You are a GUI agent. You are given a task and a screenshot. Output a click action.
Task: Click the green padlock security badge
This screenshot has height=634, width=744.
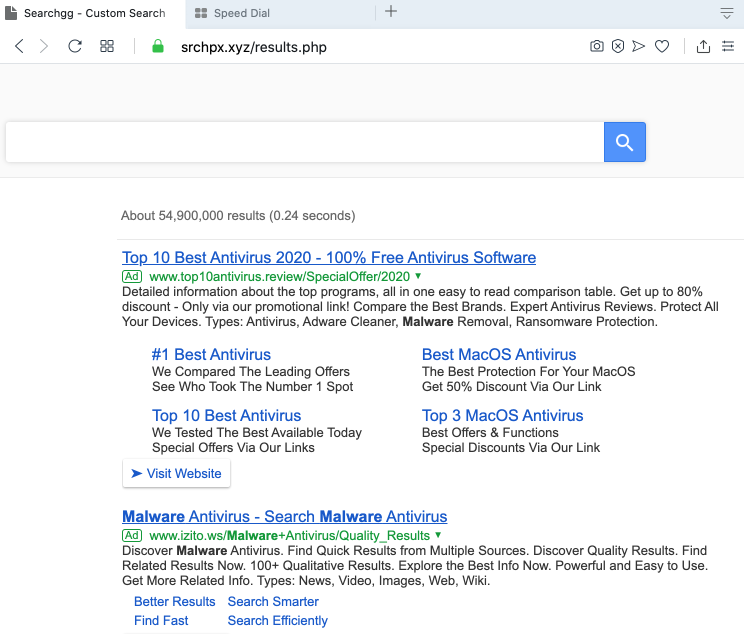[x=157, y=46]
